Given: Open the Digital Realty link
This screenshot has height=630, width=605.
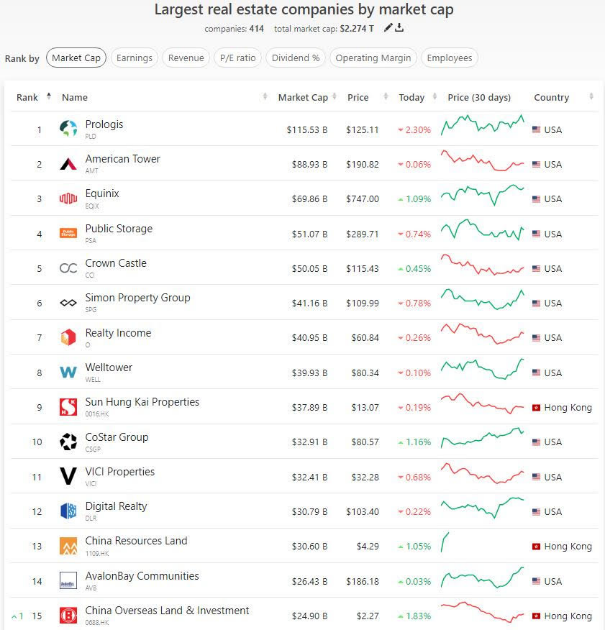Looking at the screenshot, I should (x=116, y=506).
